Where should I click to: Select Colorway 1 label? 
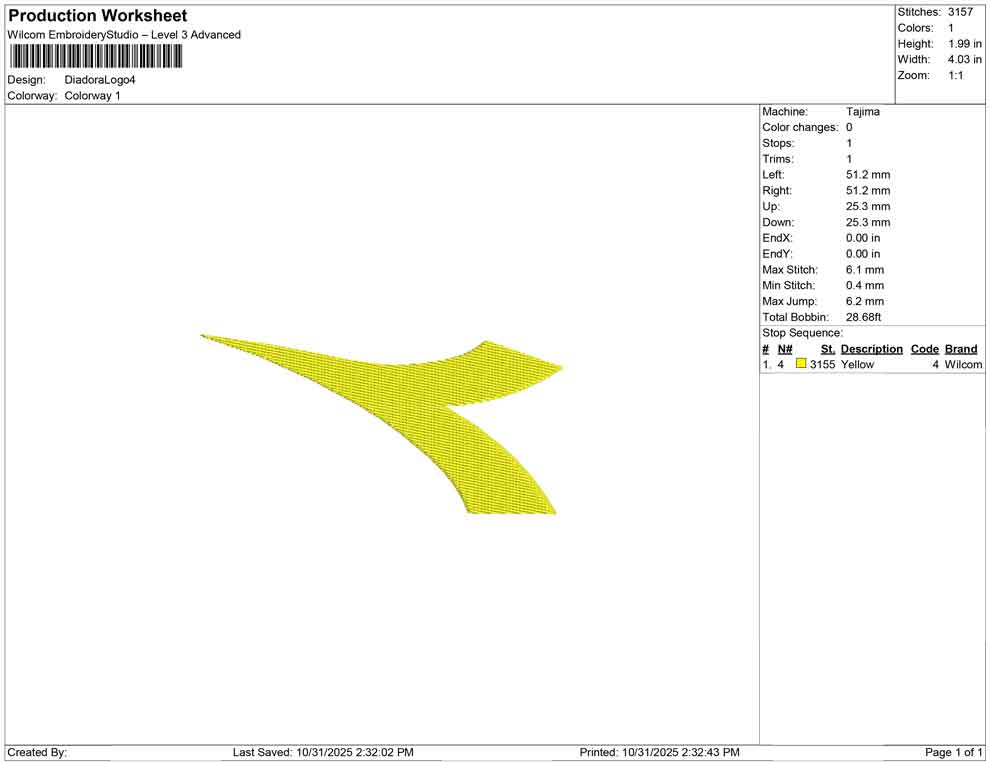point(91,95)
